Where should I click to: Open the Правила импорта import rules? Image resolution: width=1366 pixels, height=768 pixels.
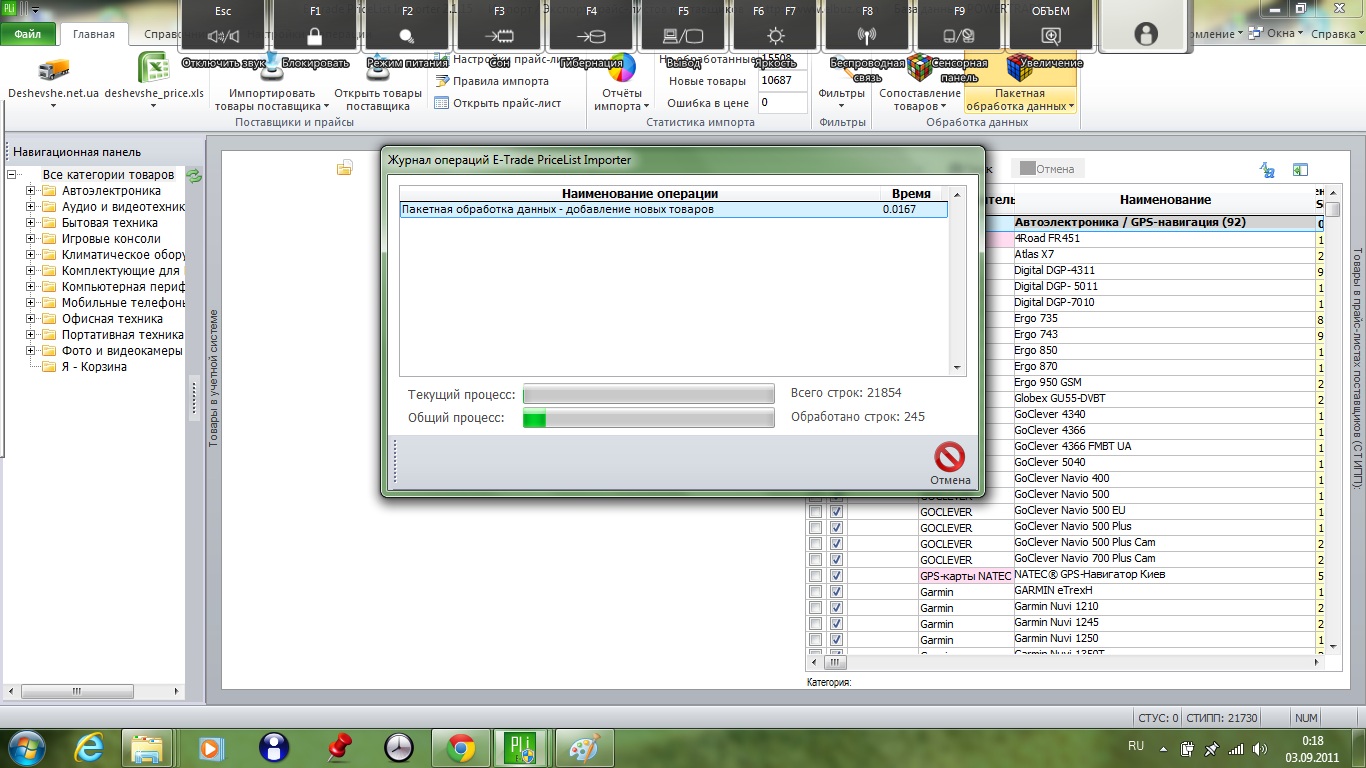point(500,81)
